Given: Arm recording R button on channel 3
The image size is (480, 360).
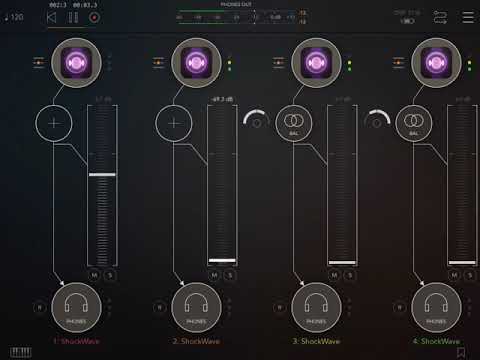Looking at the screenshot, I should tap(280, 307).
